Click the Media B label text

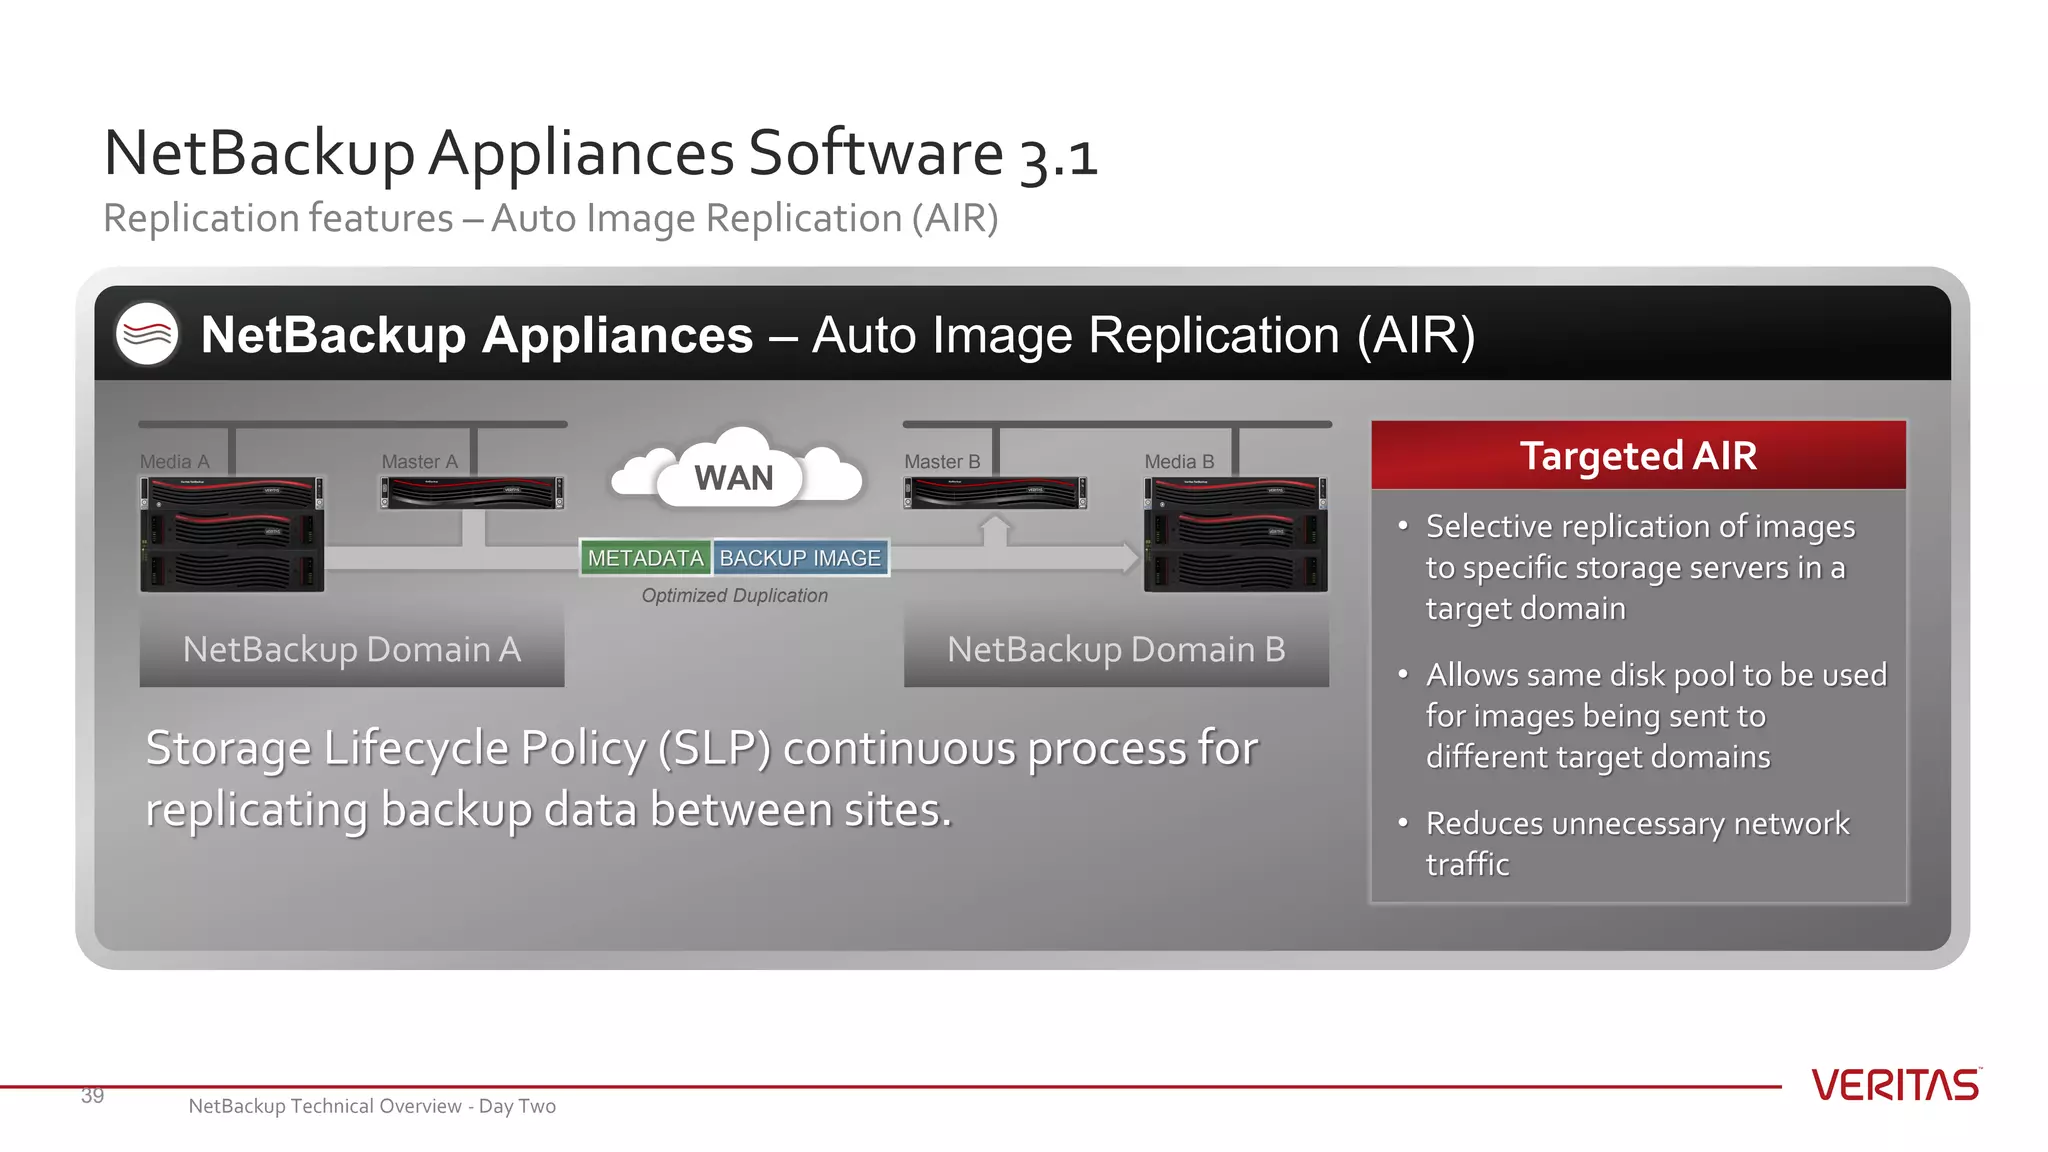(1180, 462)
